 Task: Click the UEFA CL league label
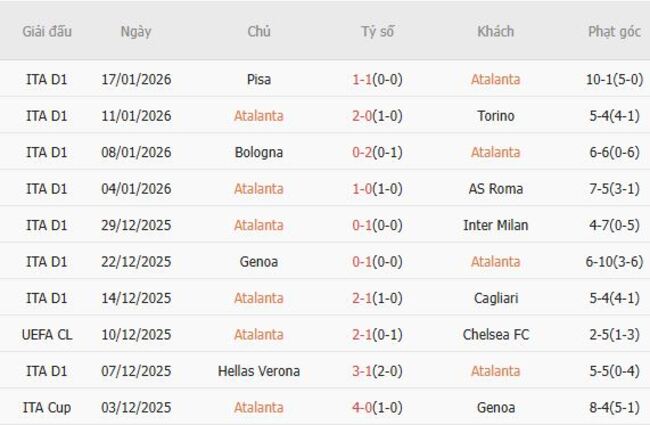tap(47, 334)
